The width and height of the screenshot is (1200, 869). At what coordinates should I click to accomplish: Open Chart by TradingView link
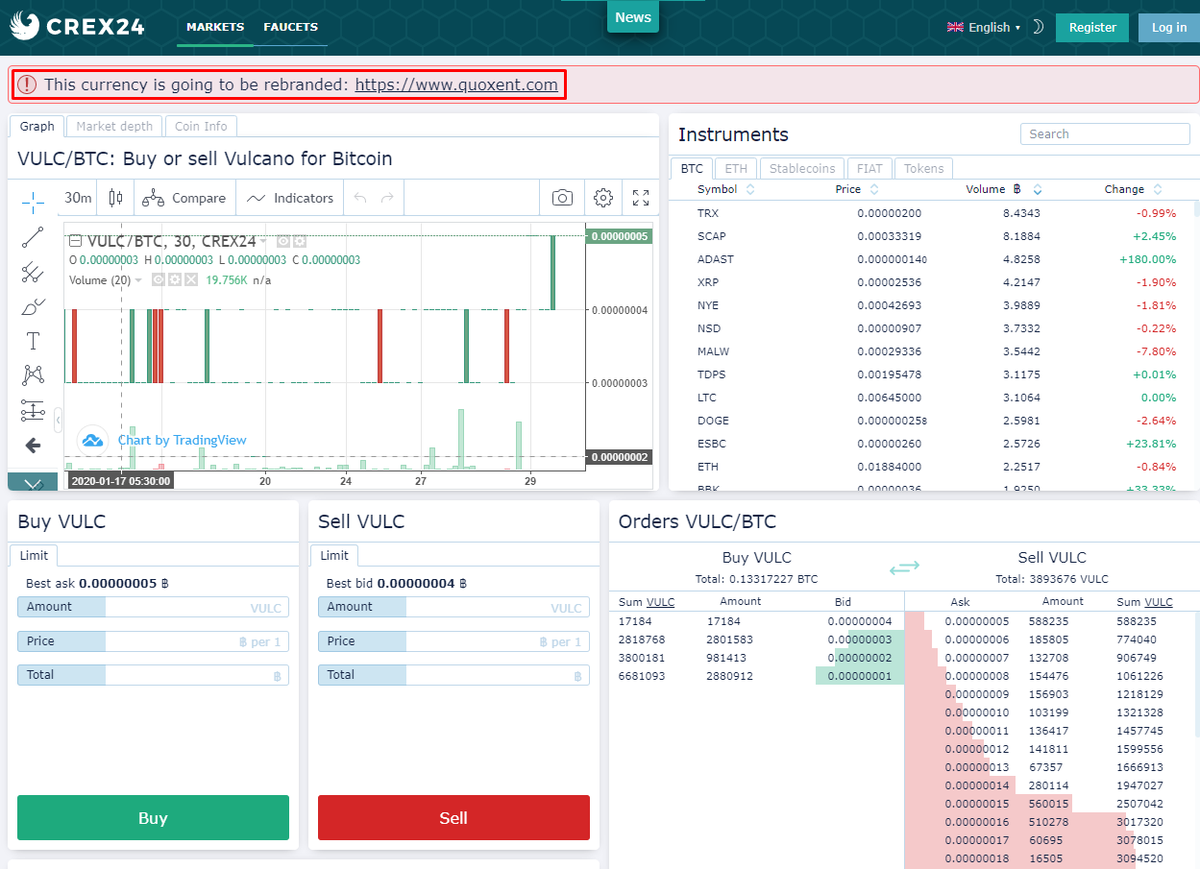(x=182, y=440)
